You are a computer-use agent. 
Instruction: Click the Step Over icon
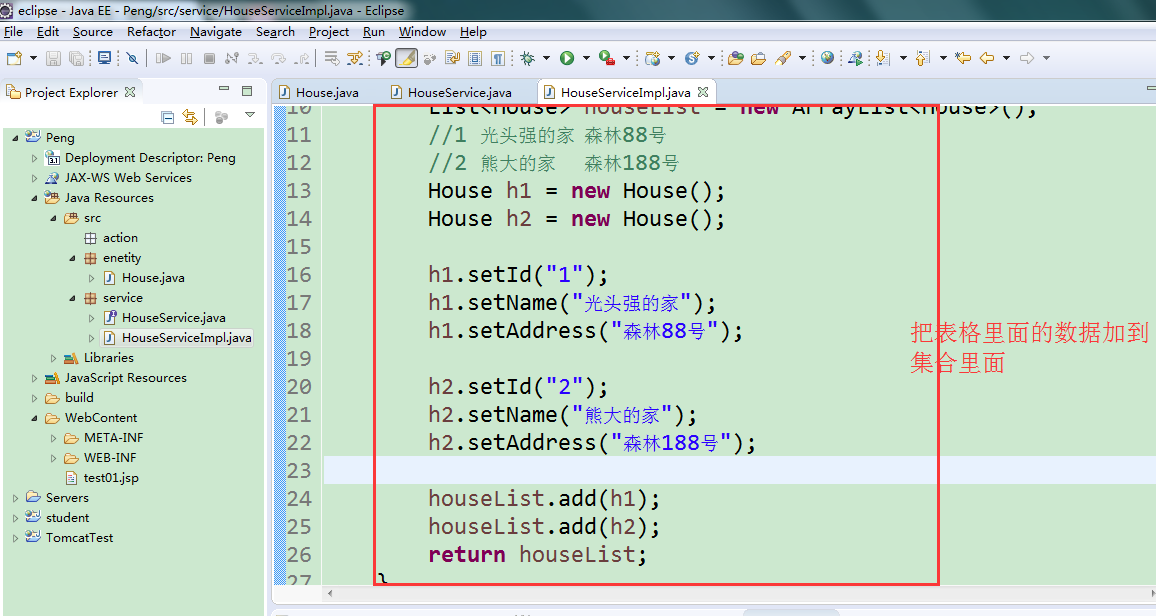(x=279, y=58)
